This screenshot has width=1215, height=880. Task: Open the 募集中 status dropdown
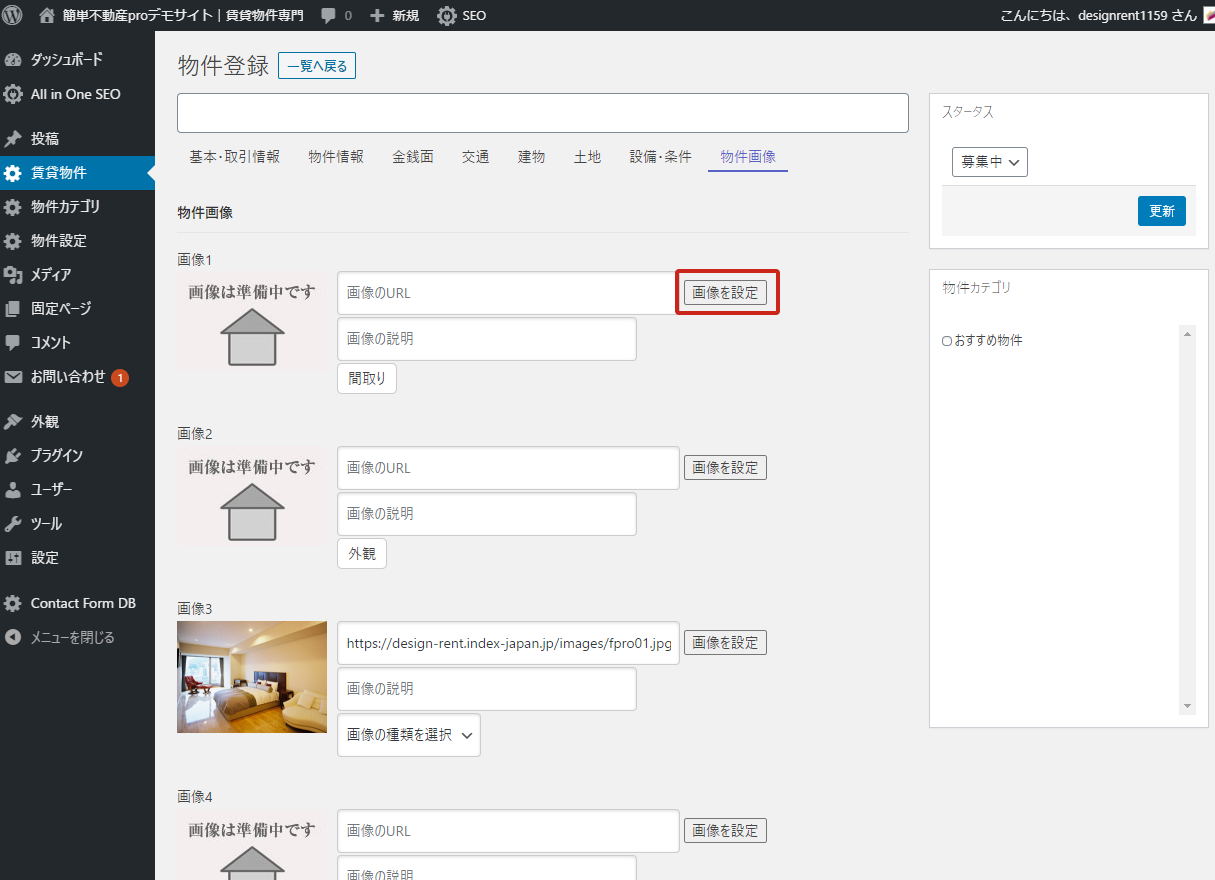click(989, 162)
